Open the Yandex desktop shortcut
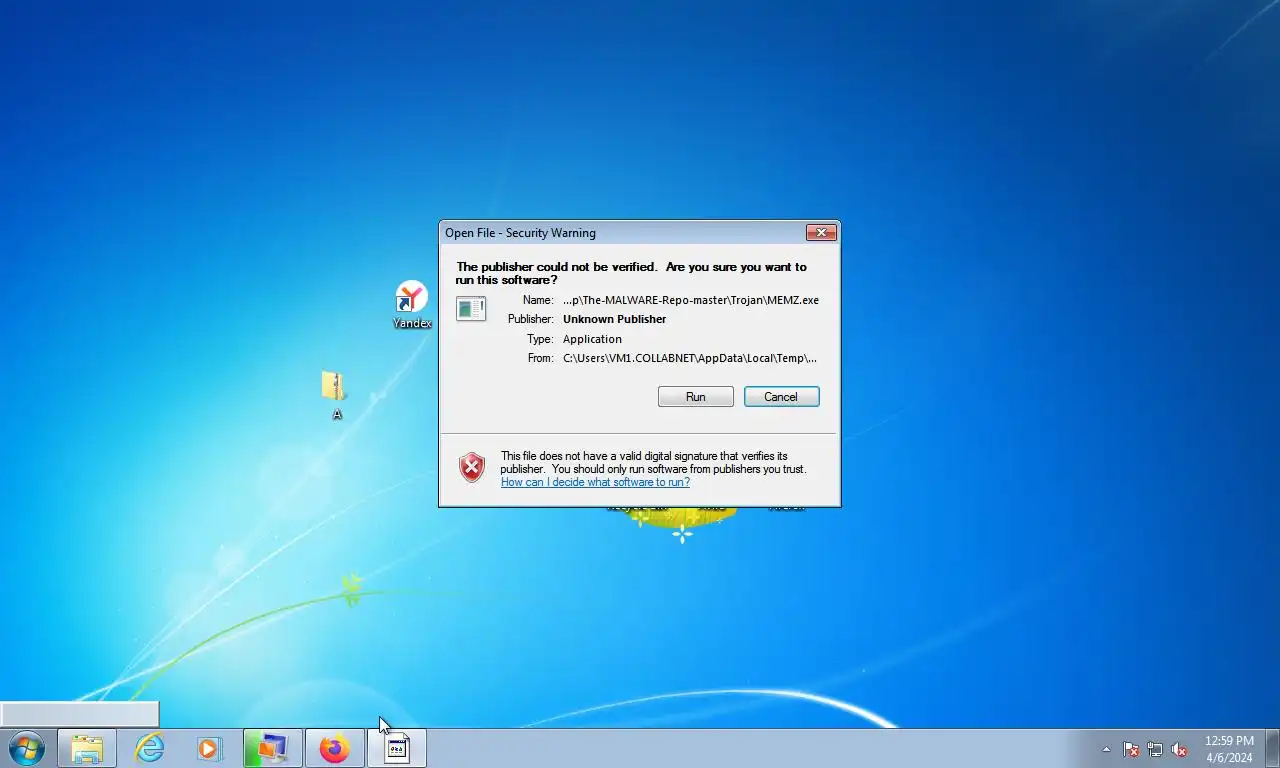 (412, 305)
